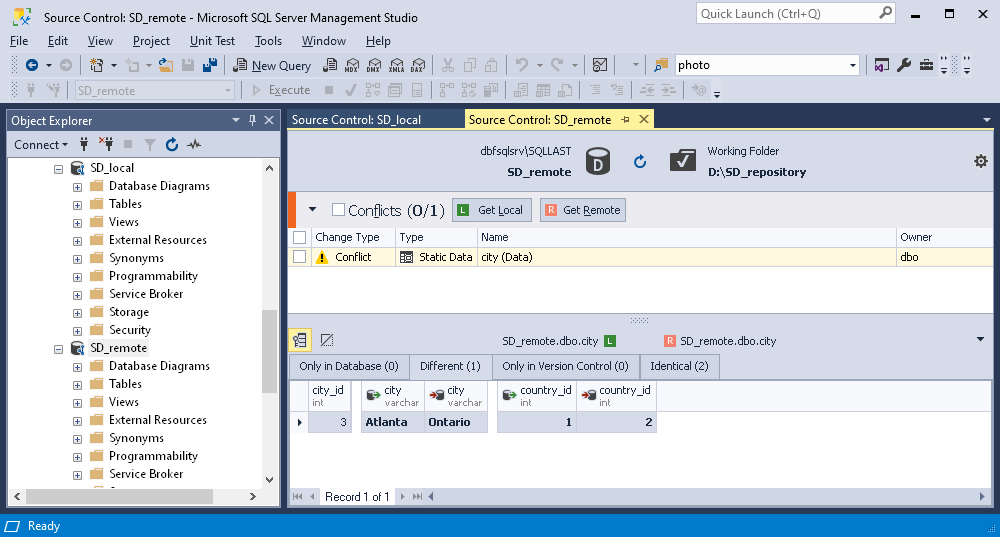This screenshot has width=1000, height=537.
Task: Click the navigate backward arrow icon
Action: coord(31,65)
